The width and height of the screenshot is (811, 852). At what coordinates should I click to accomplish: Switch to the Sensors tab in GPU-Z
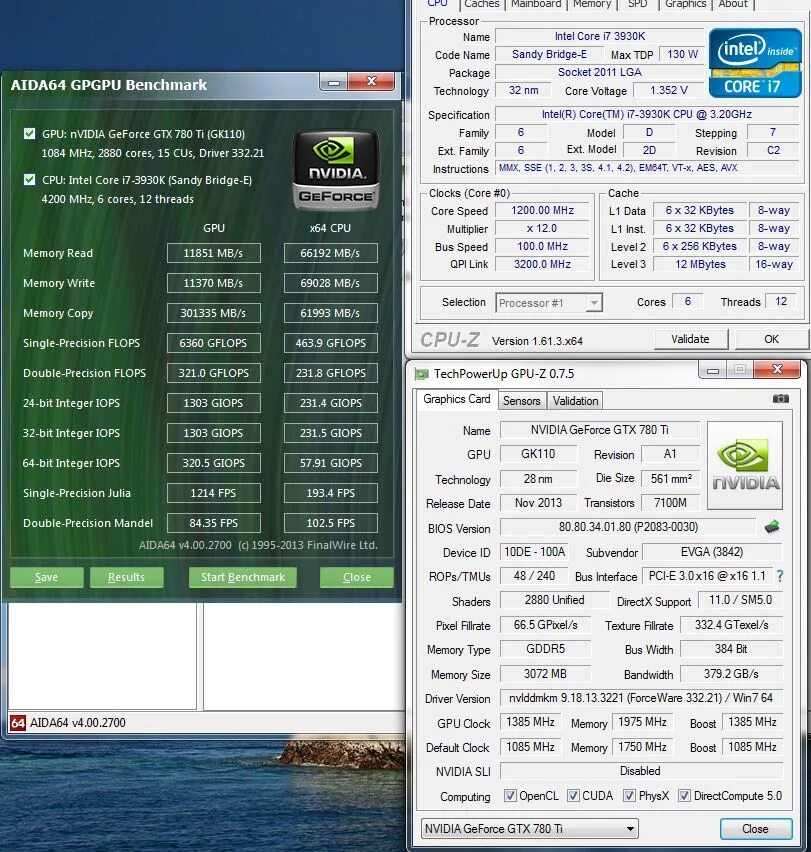click(521, 401)
